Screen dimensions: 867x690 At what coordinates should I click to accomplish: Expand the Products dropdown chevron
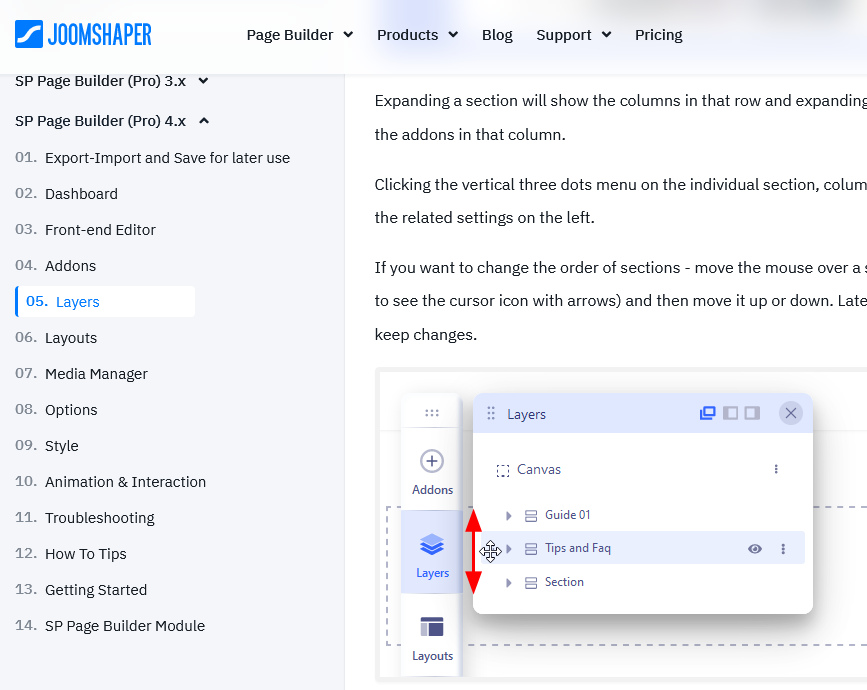453,35
